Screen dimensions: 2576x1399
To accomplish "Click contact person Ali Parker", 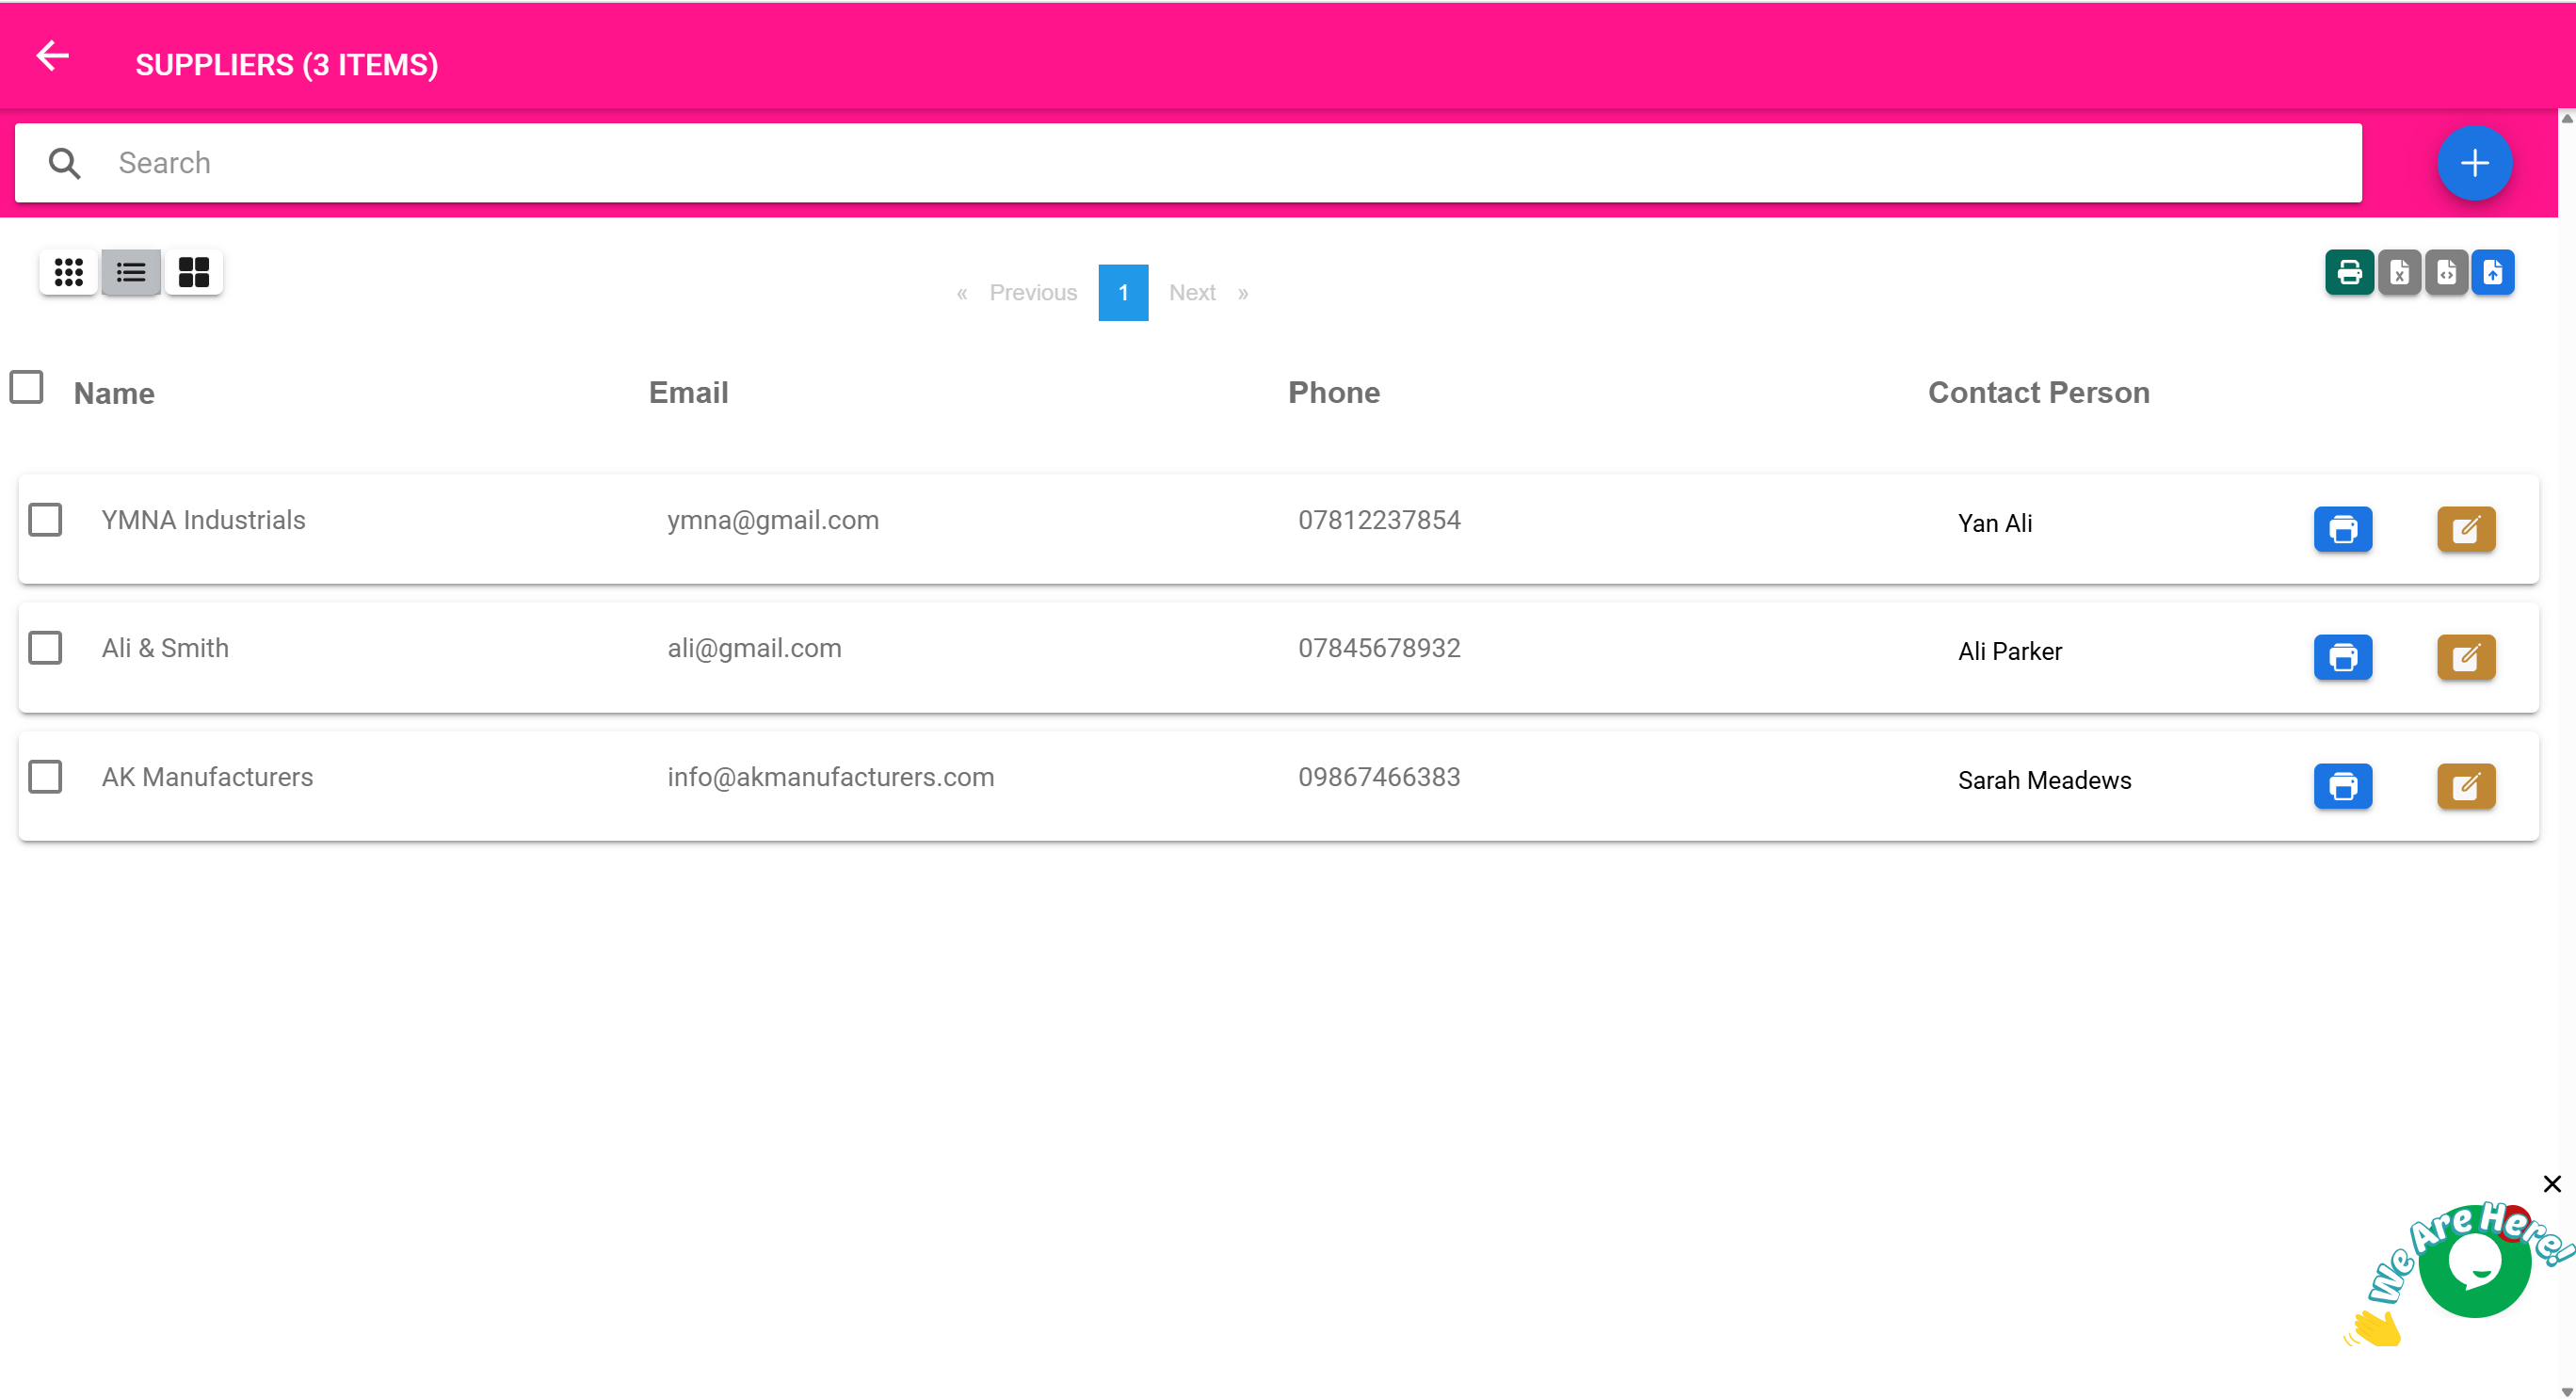I will click(2010, 651).
